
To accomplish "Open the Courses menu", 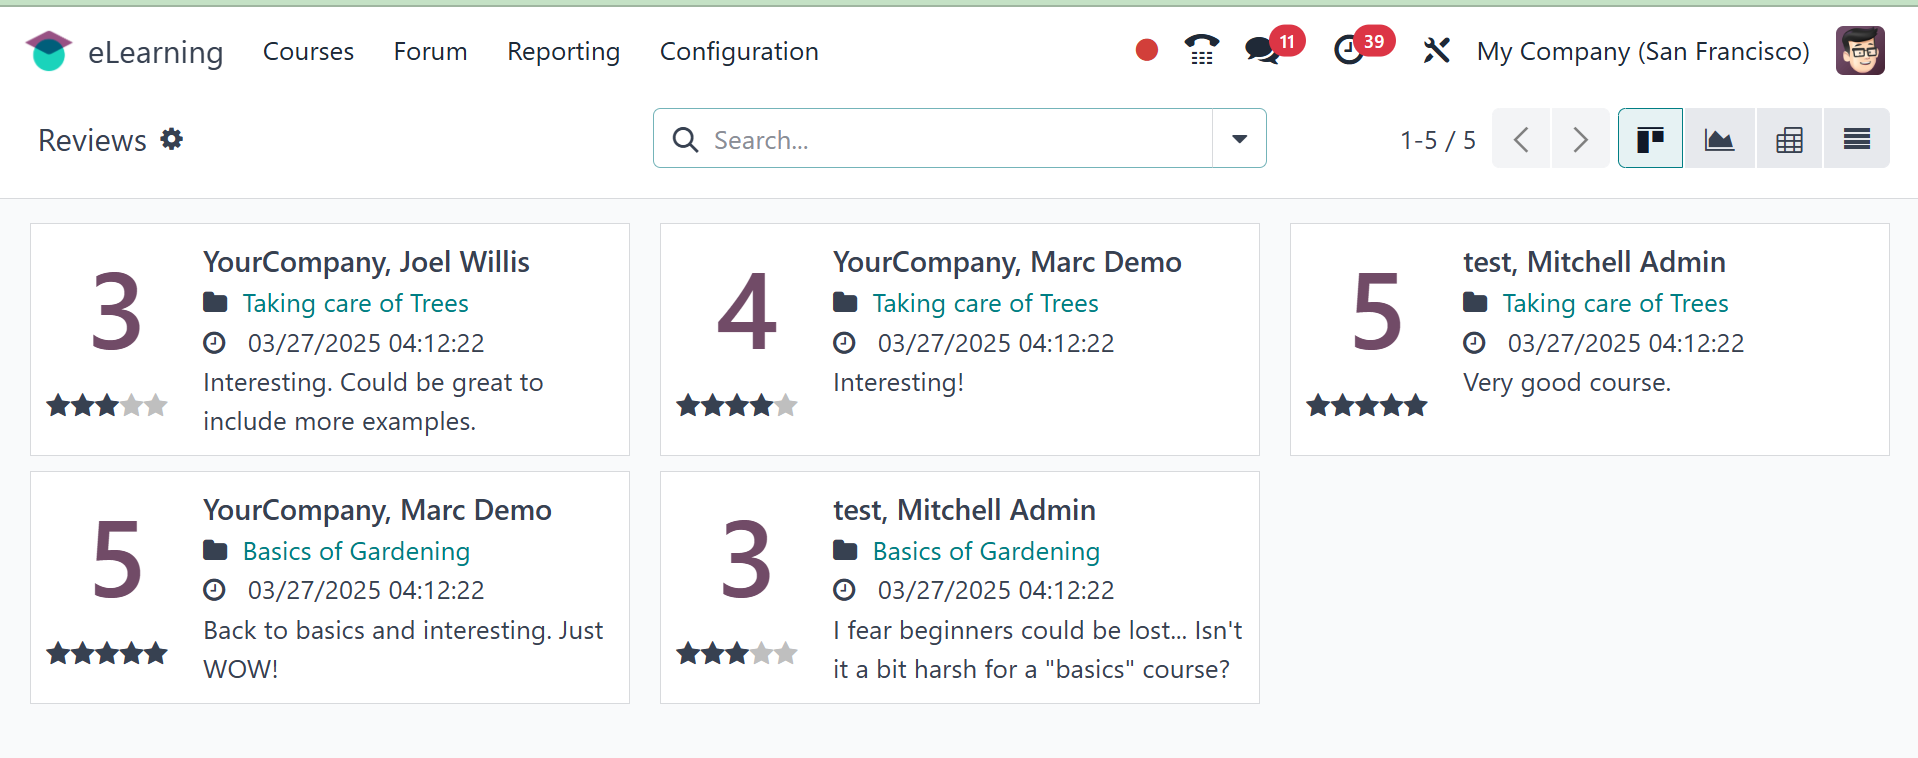I will point(308,51).
